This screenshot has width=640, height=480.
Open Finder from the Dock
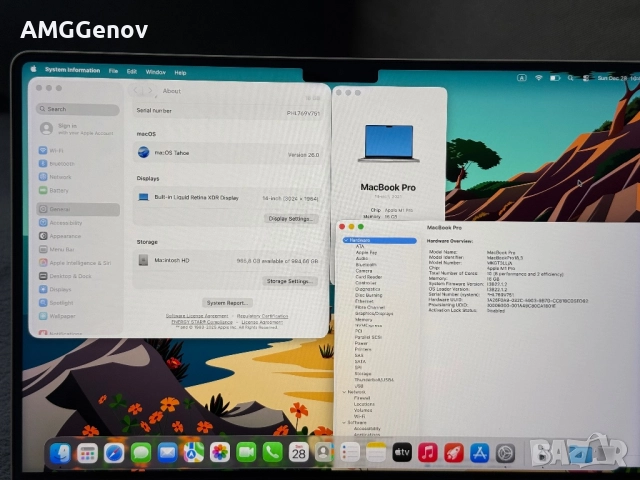click(60, 453)
